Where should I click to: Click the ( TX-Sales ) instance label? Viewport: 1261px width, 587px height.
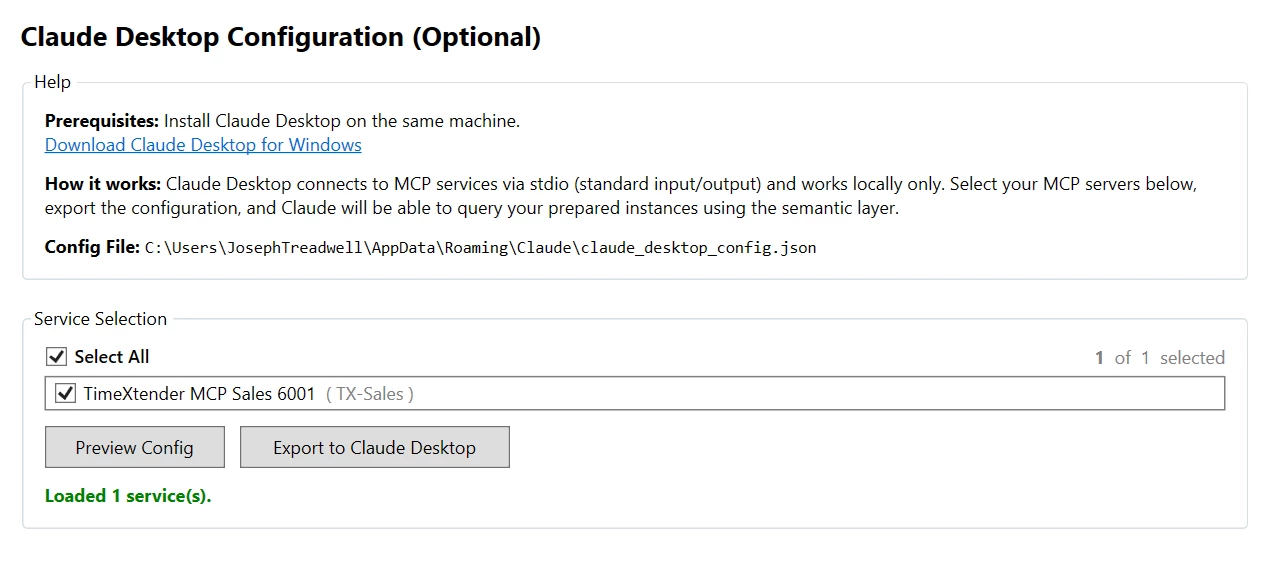(x=370, y=394)
